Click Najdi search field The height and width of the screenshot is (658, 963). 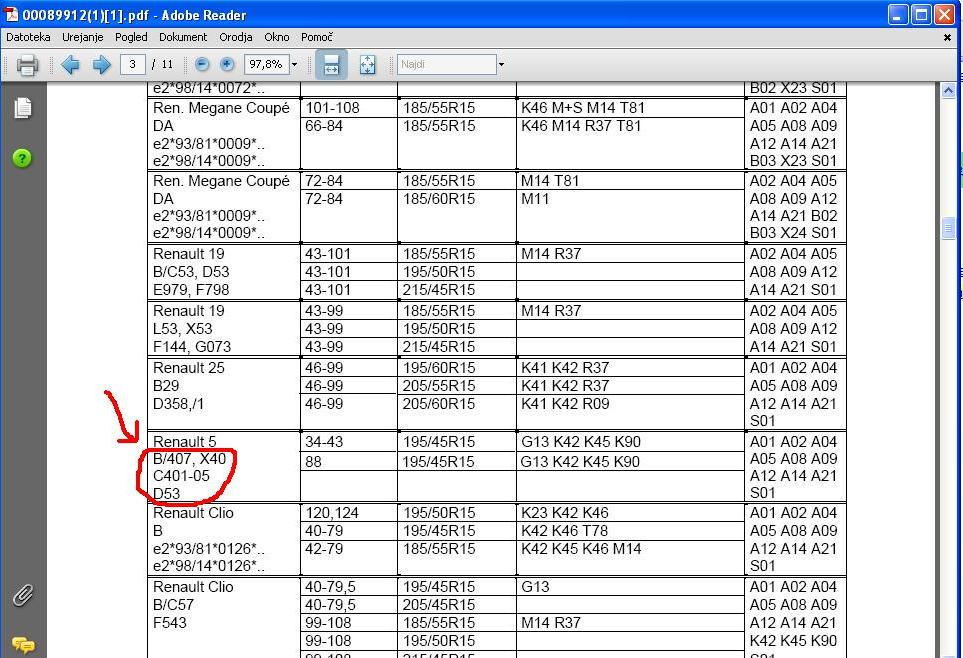coord(446,65)
